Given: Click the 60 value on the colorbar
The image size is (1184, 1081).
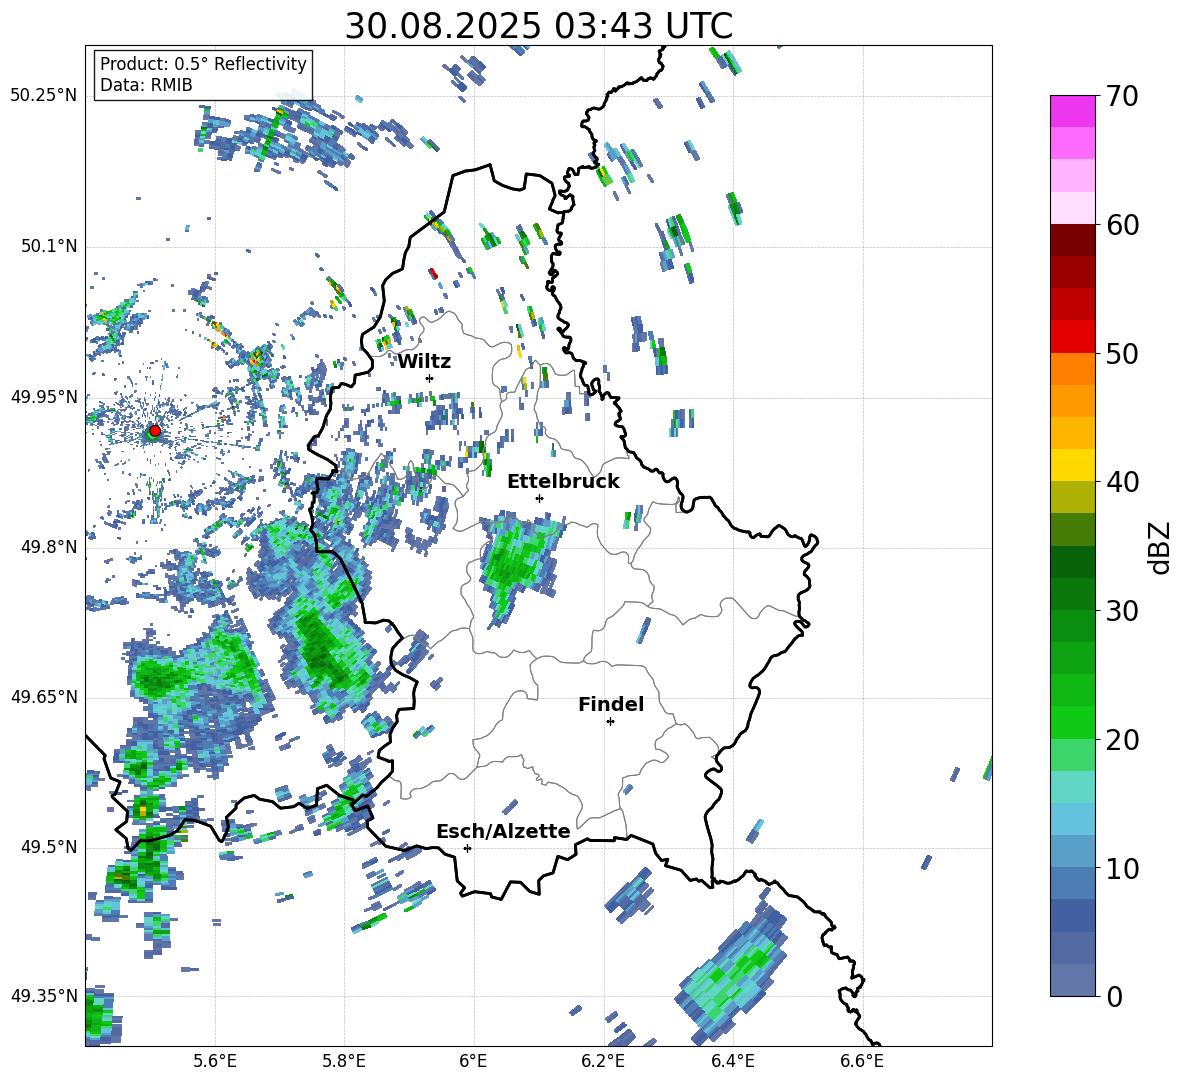Looking at the screenshot, I should tap(1122, 225).
